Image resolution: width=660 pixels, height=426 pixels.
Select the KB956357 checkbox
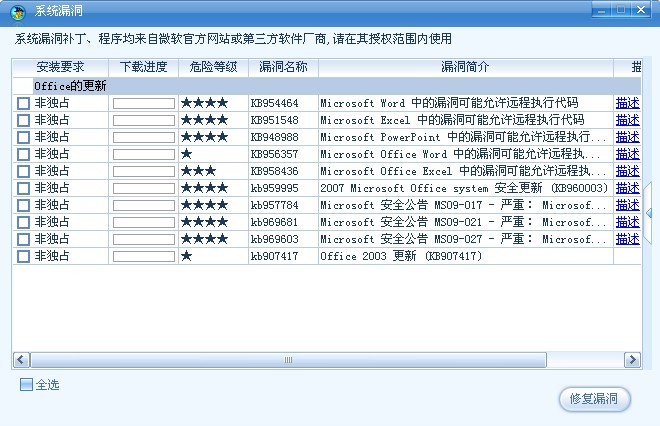[23, 154]
